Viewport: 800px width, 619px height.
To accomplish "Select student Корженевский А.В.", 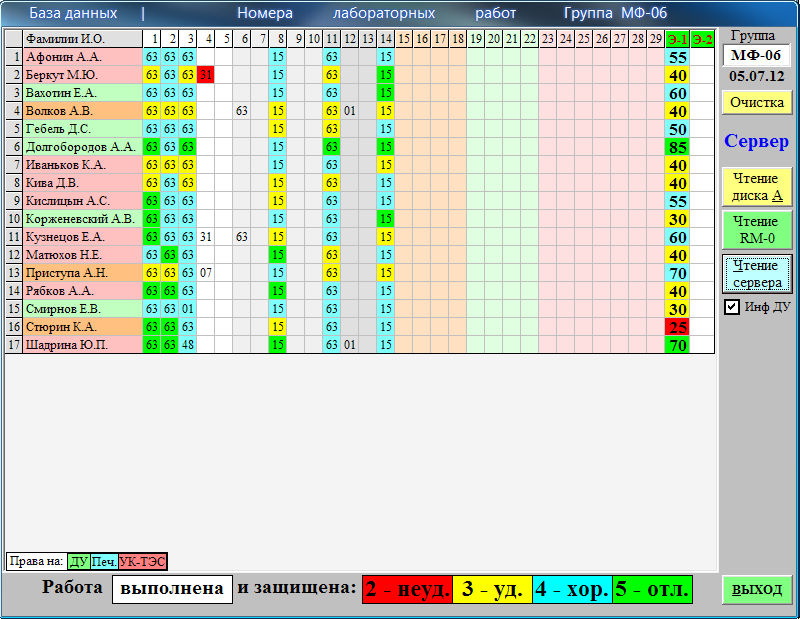I will tap(83, 219).
